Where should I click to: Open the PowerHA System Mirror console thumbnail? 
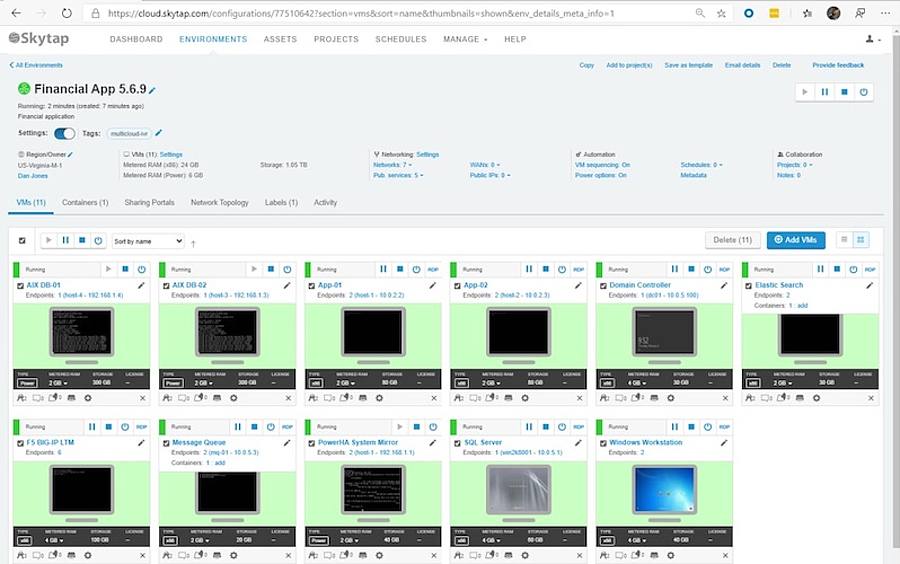pos(373,489)
